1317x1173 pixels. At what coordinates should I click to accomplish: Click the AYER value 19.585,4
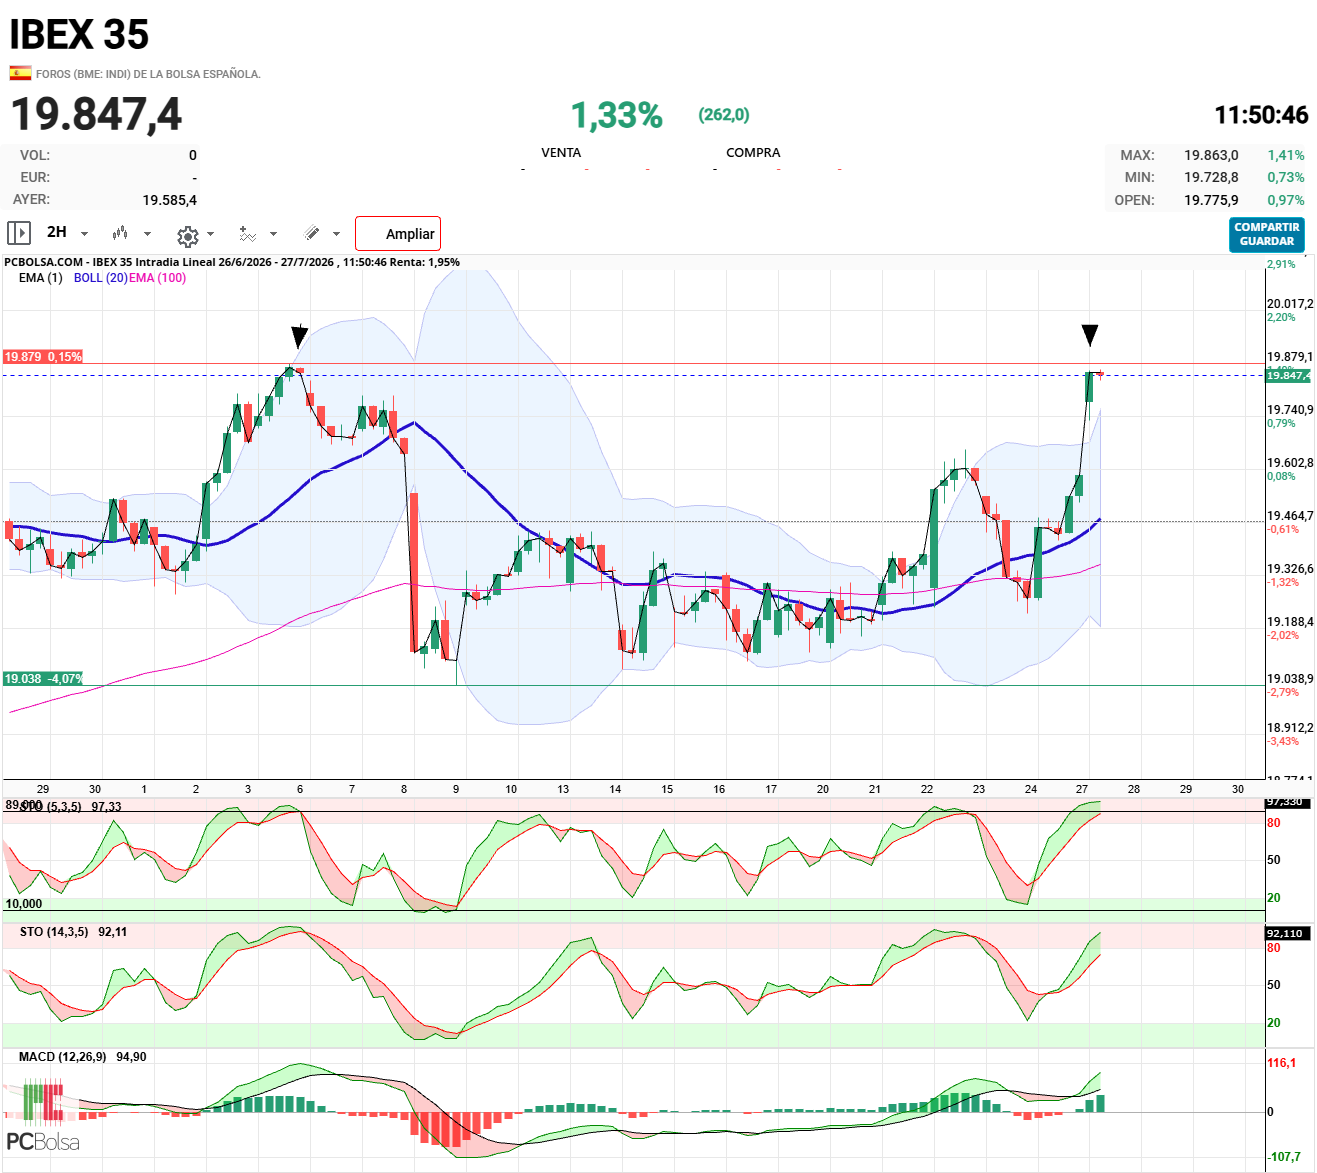tap(170, 200)
